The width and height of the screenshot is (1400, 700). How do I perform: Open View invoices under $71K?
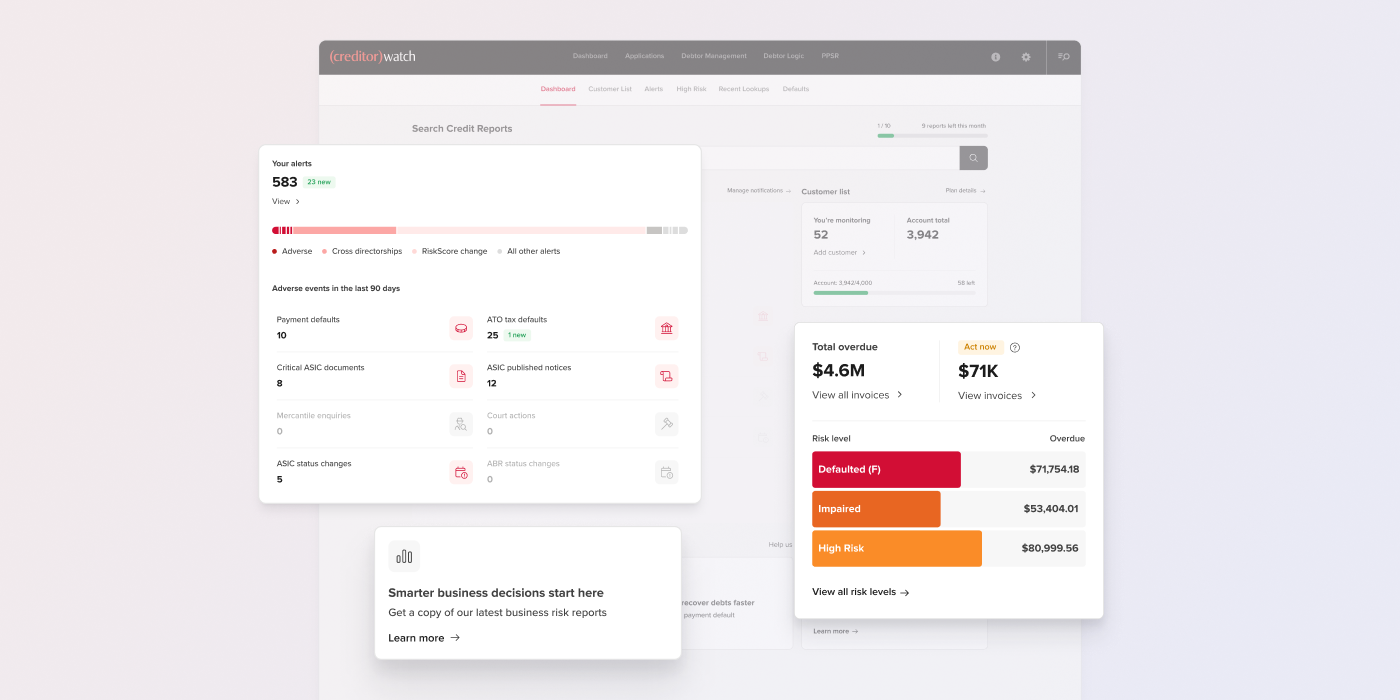[996, 396]
